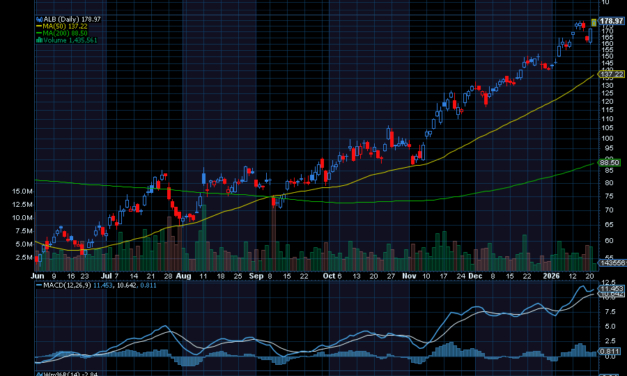Click the Dec label on the date axis
The width and height of the screenshot is (627, 376).
475,276
